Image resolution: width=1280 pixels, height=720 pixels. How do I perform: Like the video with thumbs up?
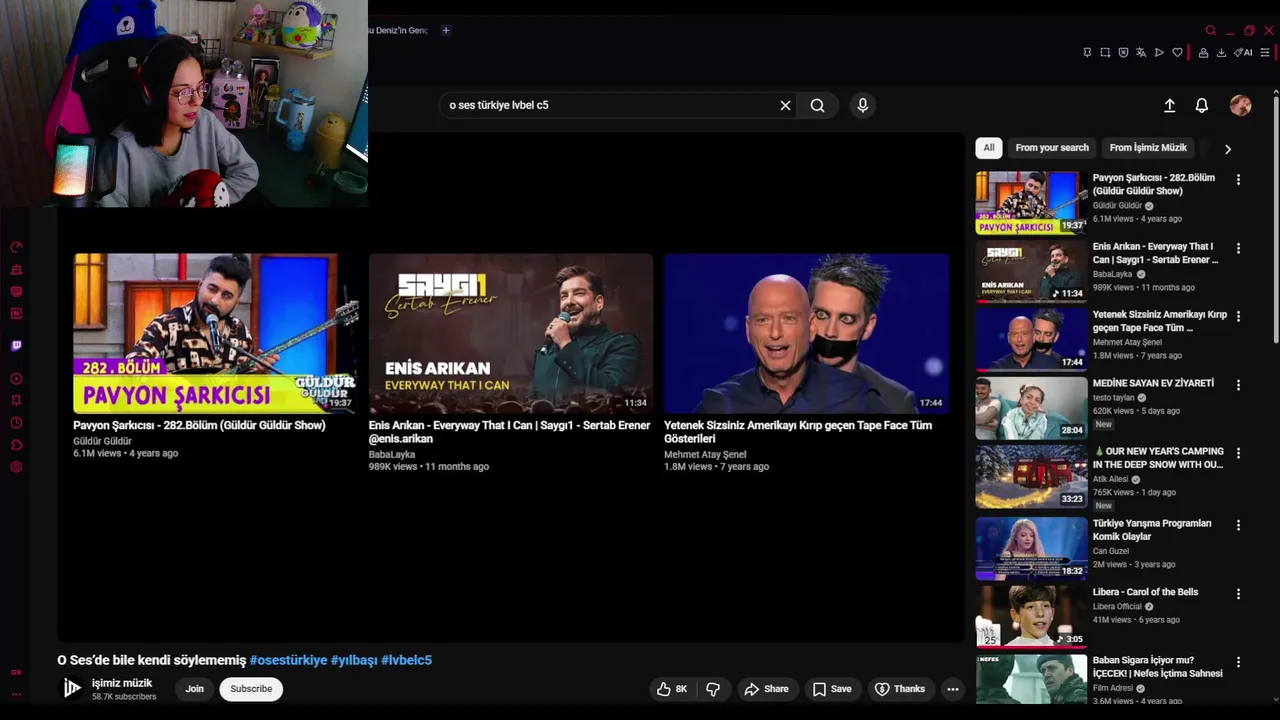pyautogui.click(x=672, y=689)
